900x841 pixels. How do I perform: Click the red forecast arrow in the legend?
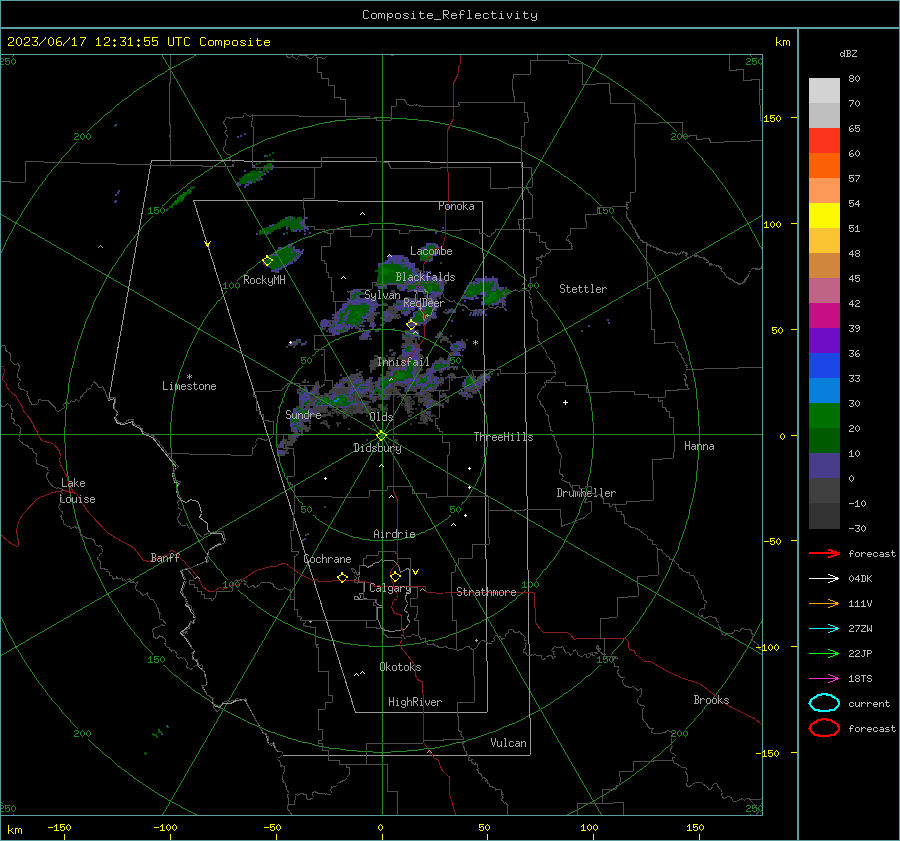click(824, 553)
